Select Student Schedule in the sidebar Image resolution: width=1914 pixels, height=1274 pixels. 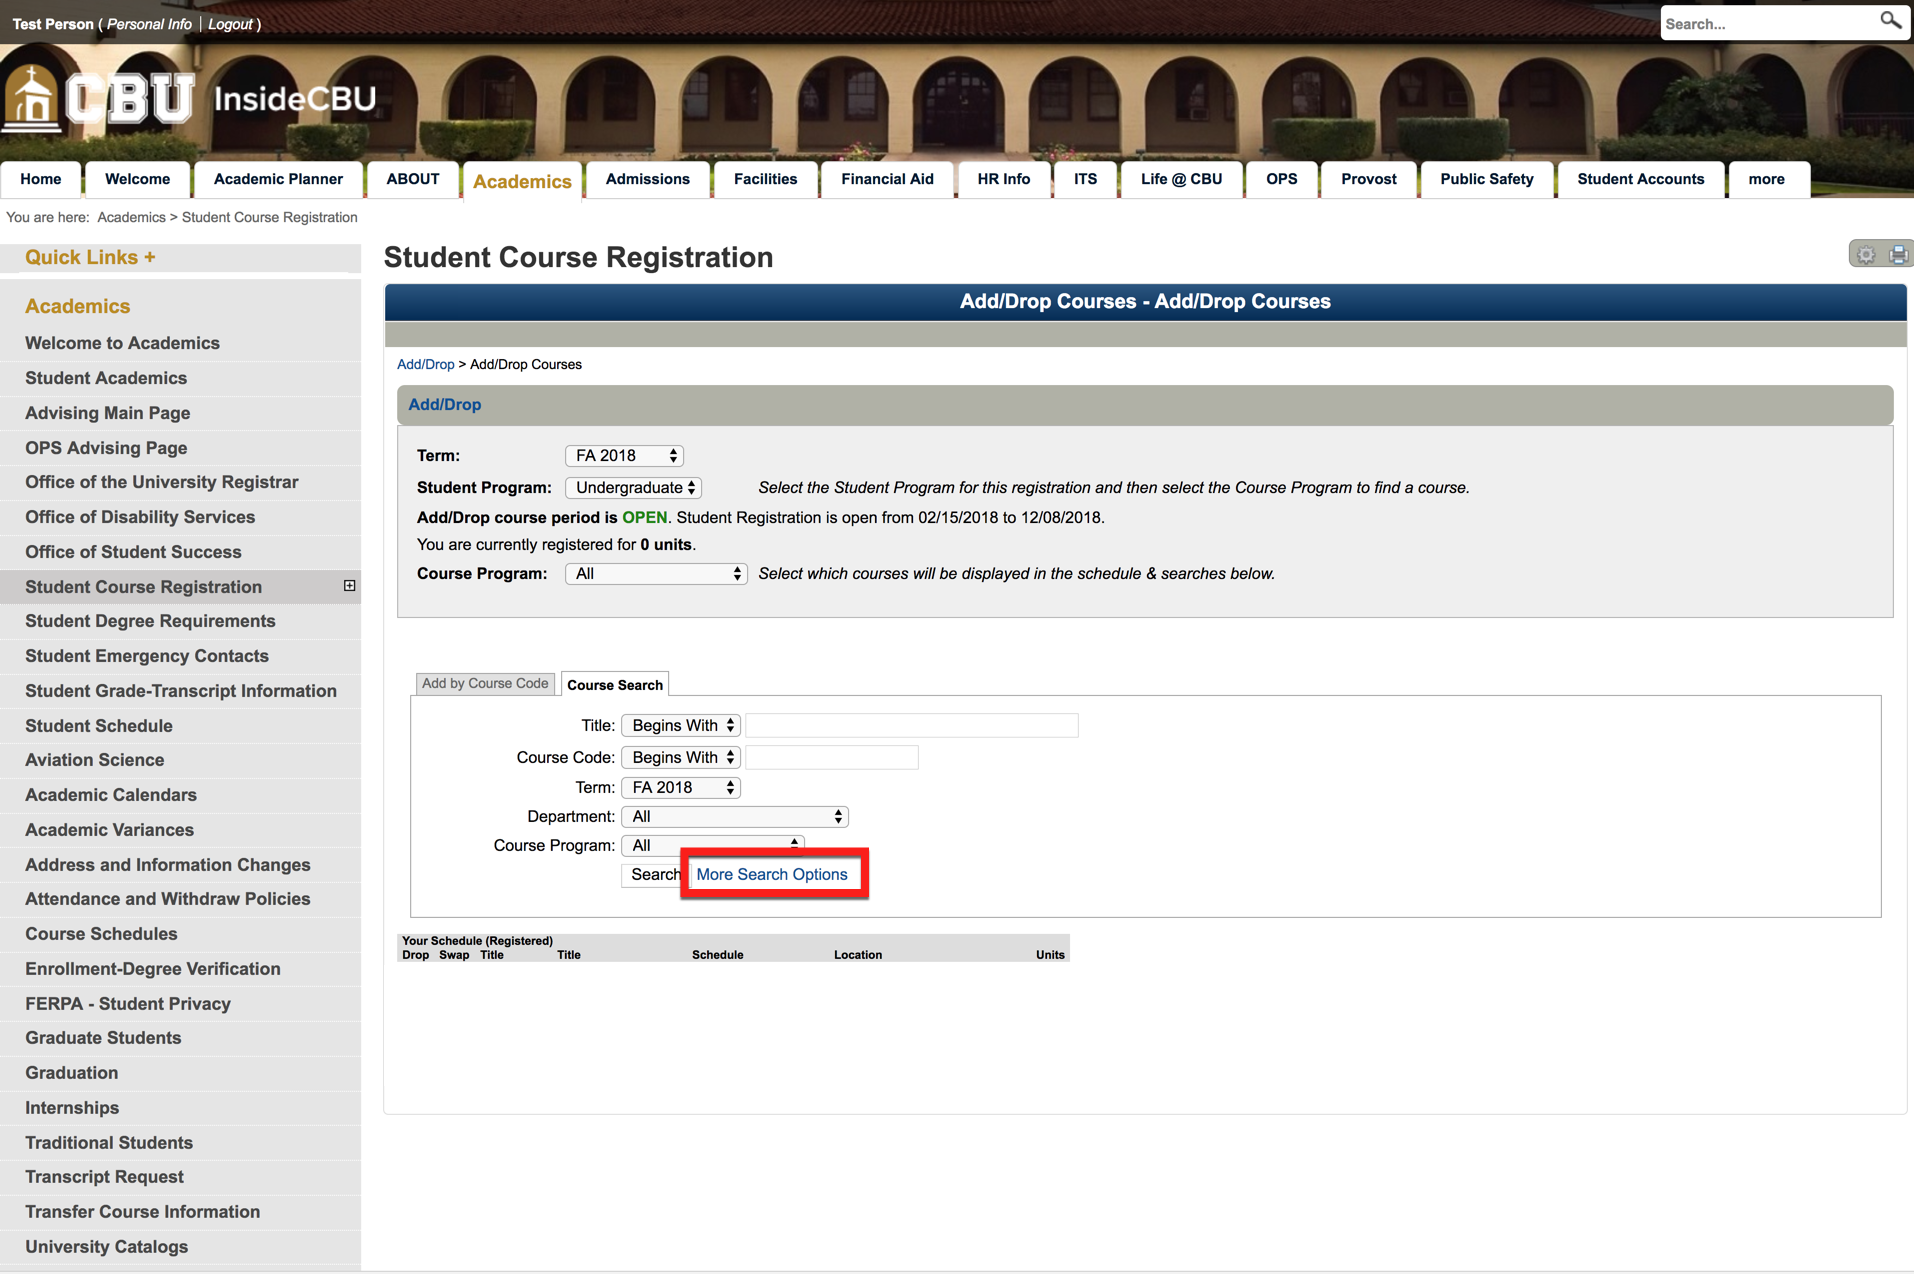(98, 725)
